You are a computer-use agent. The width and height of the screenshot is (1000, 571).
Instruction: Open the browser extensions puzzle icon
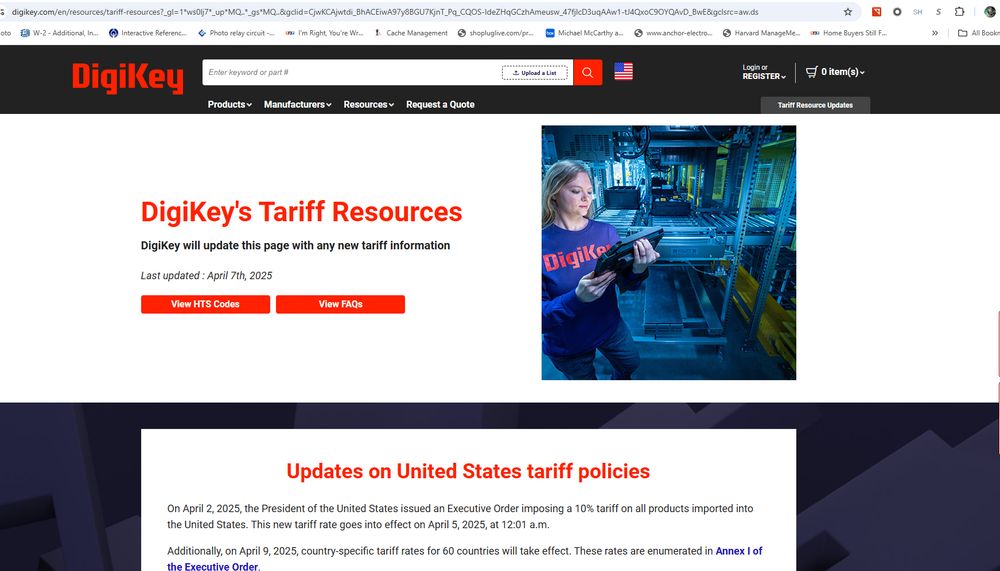coord(959,11)
